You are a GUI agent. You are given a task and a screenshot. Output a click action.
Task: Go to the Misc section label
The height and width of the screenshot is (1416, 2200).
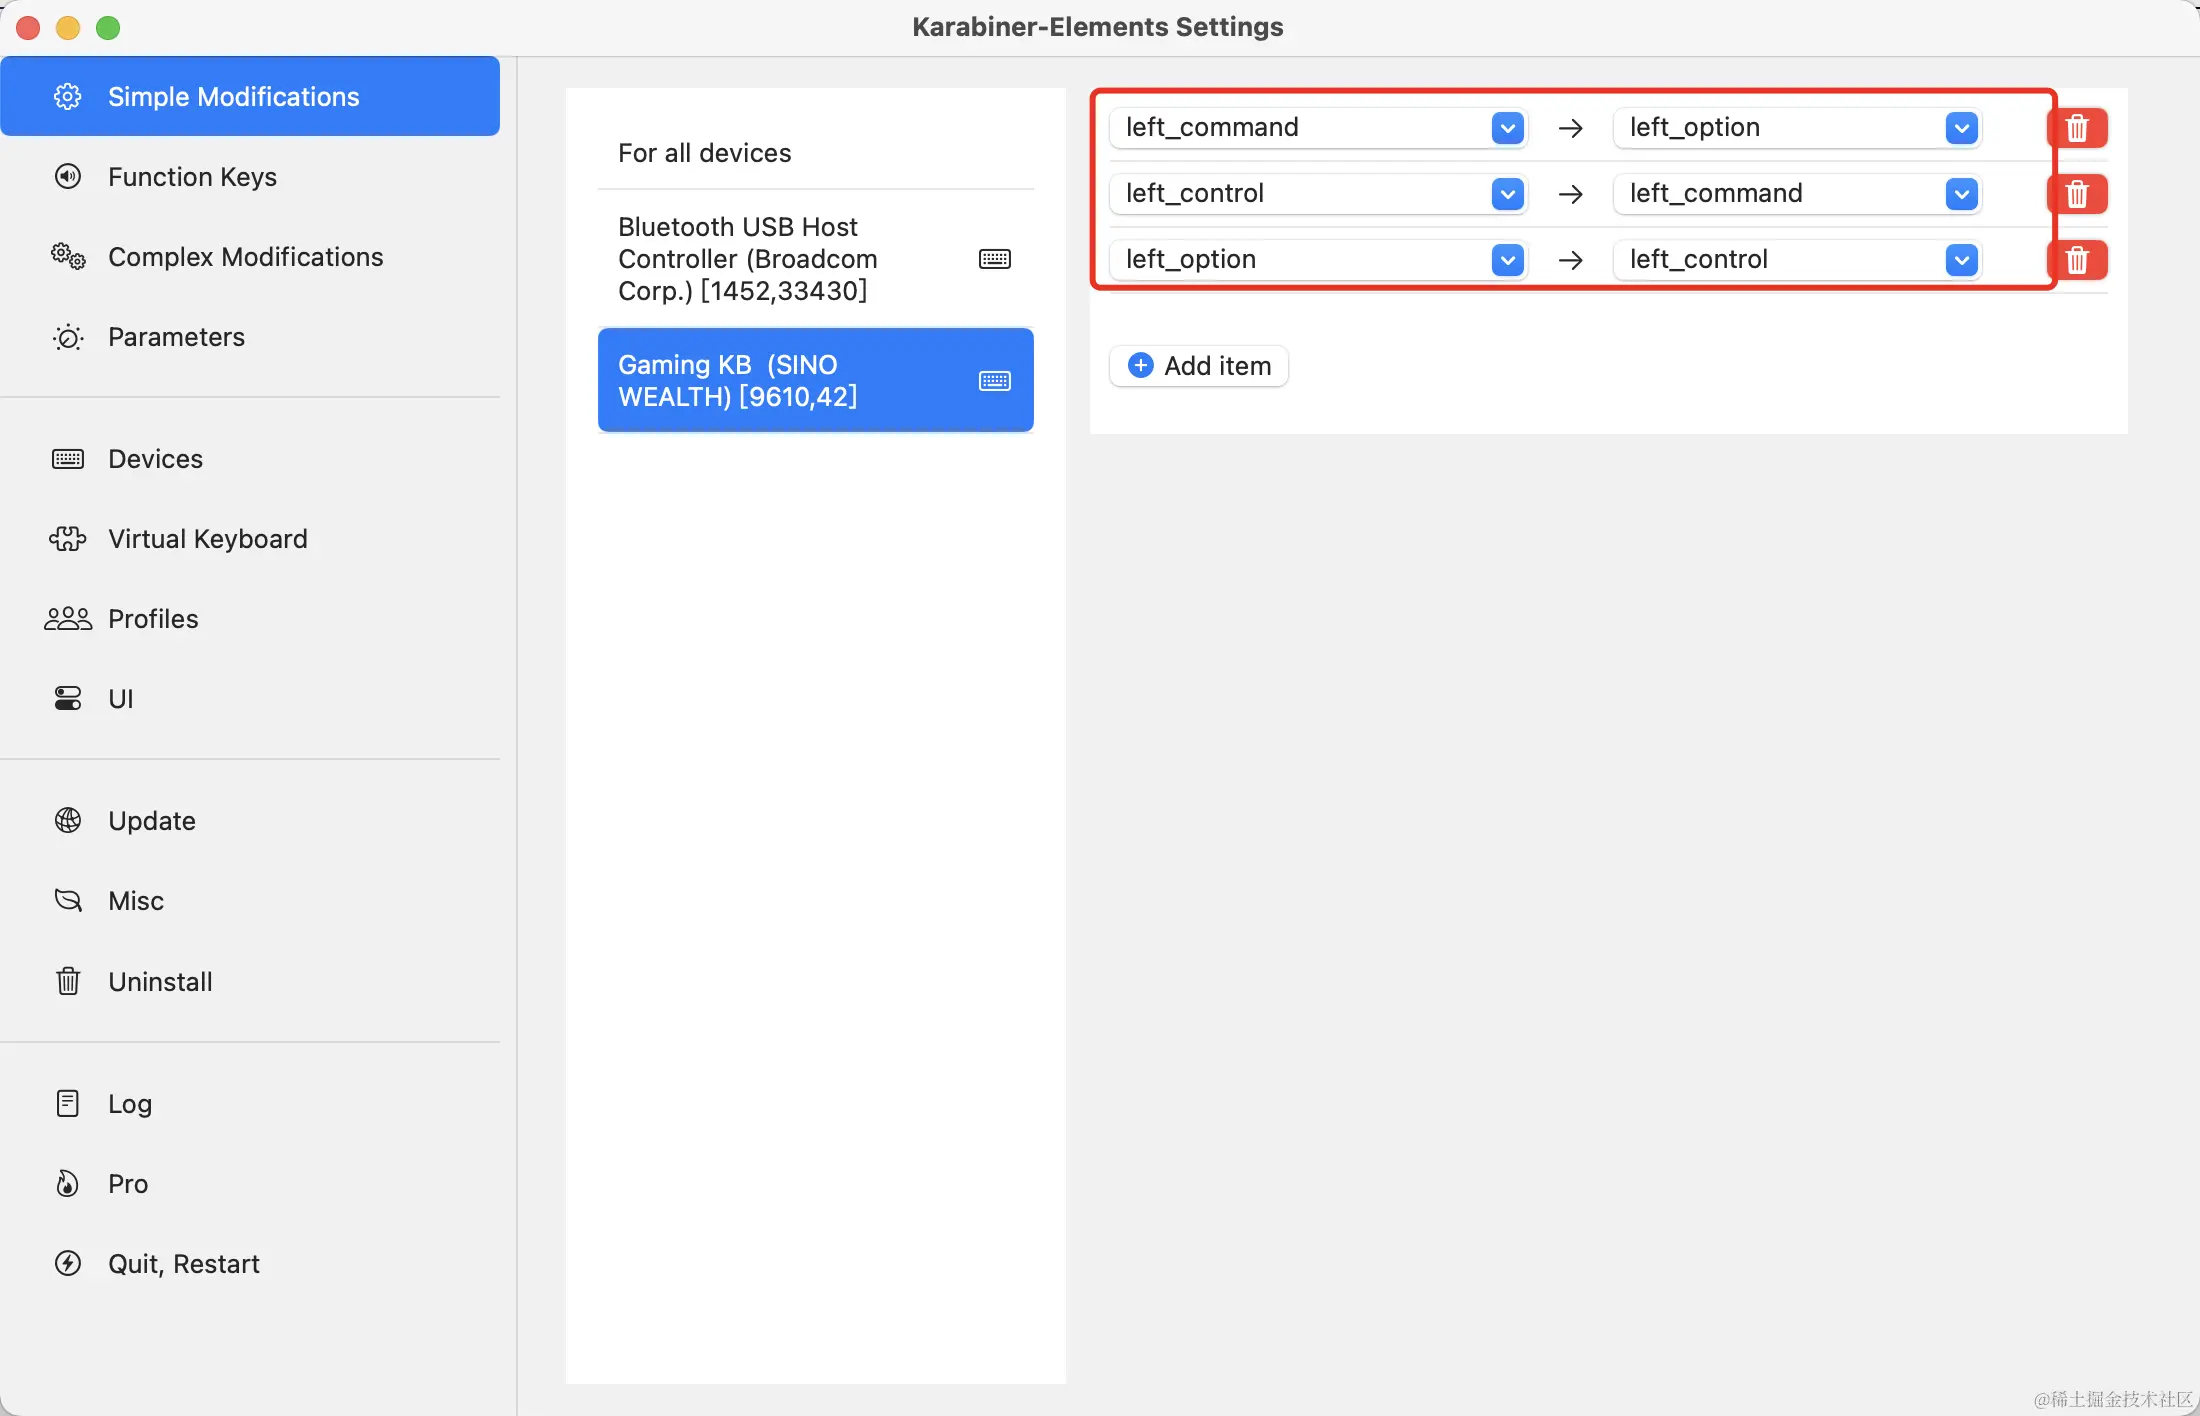point(136,901)
